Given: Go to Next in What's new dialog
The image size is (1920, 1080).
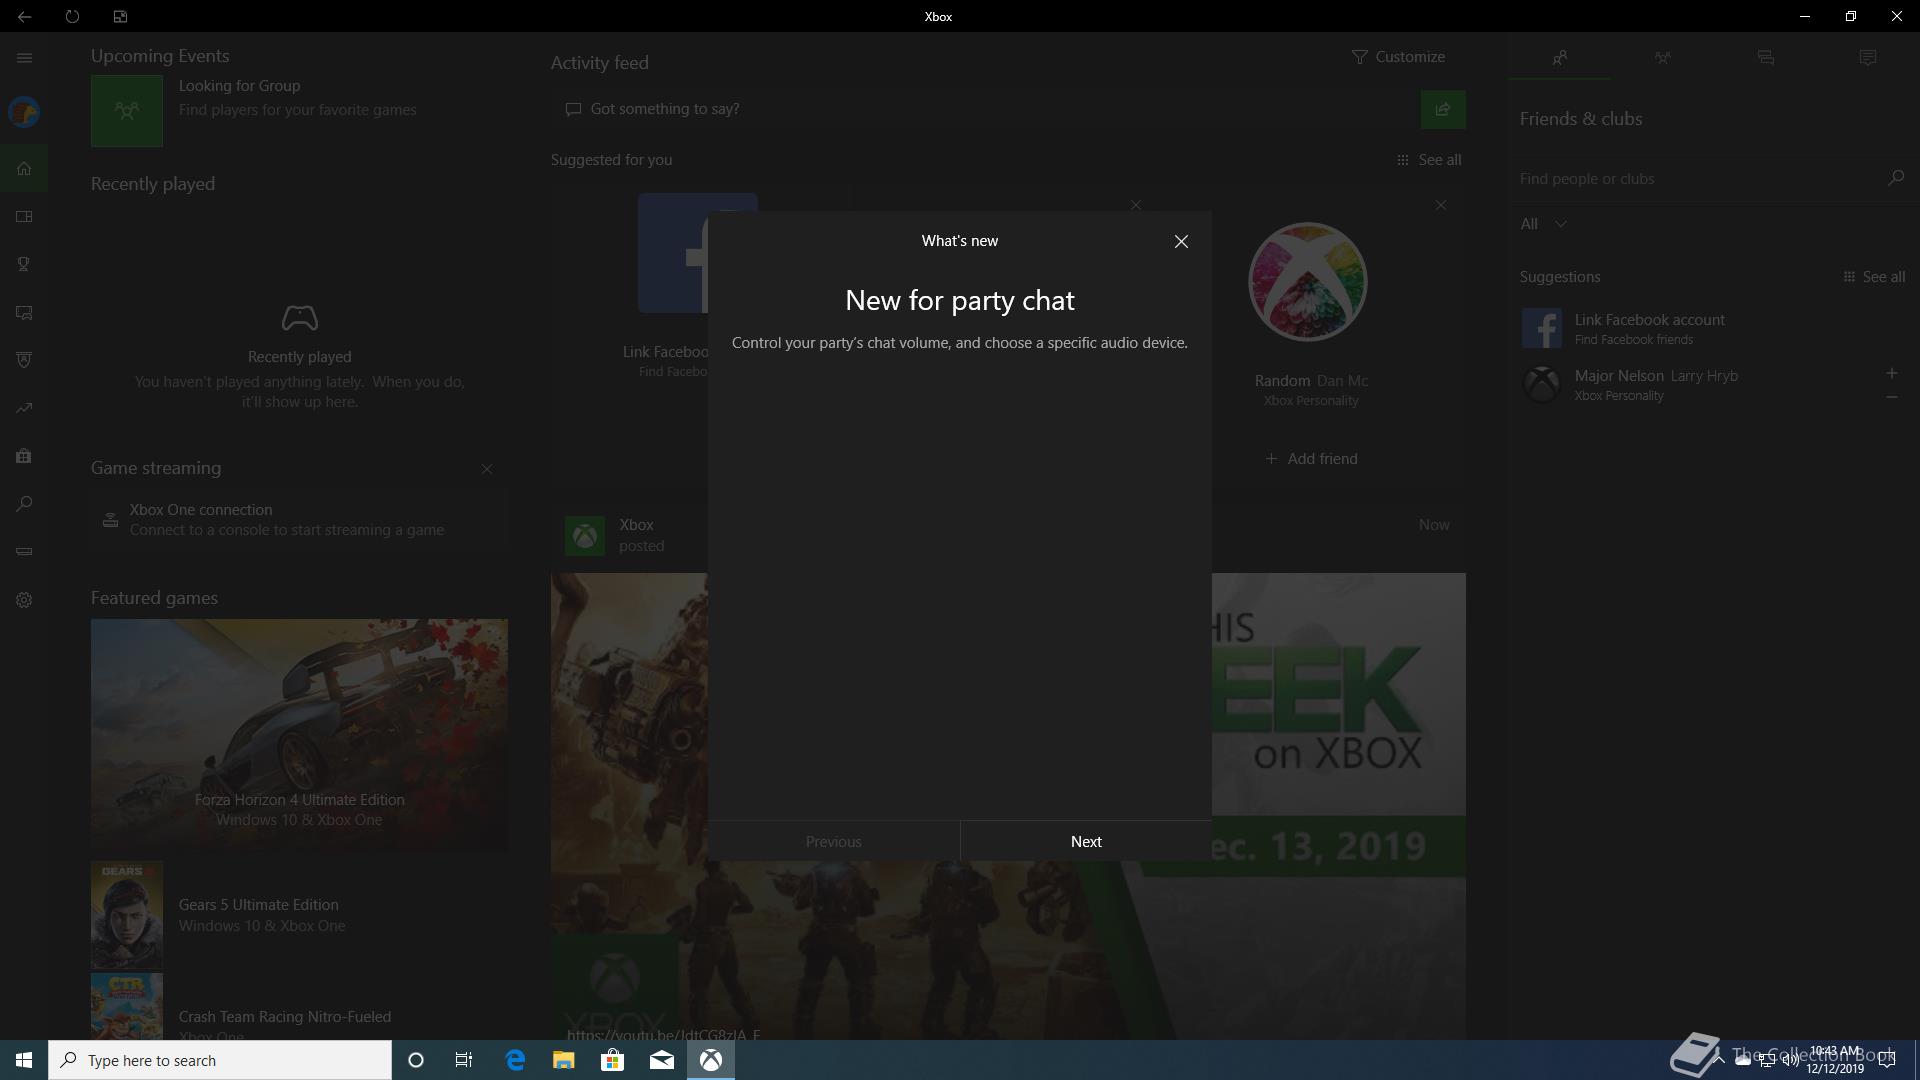Looking at the screenshot, I should coord(1086,841).
